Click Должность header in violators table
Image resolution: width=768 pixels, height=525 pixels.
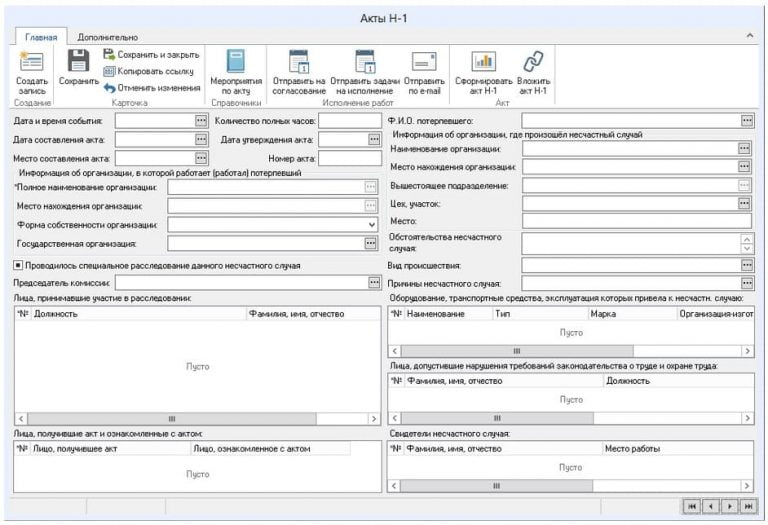pos(678,381)
